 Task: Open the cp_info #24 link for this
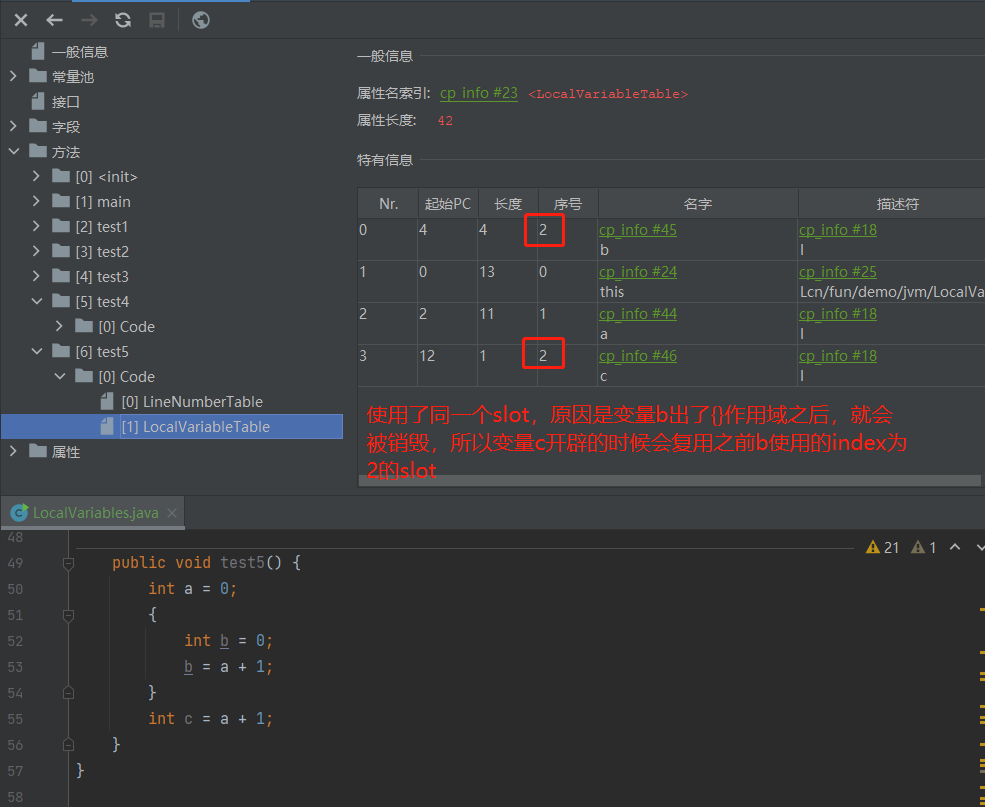click(638, 272)
